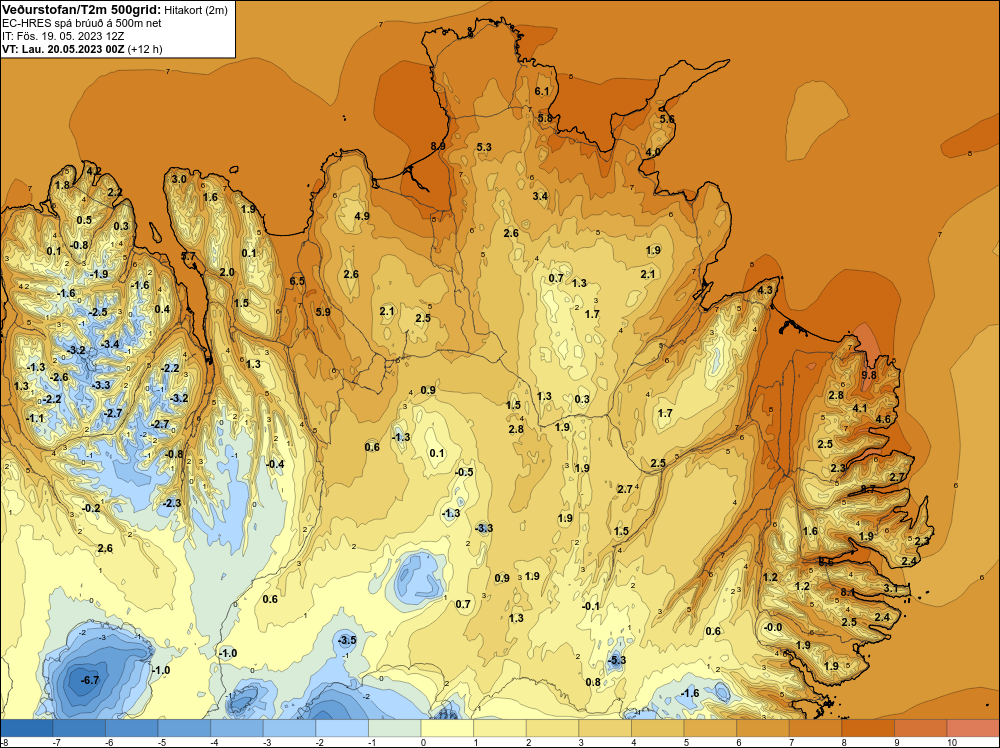Click the temperature value -0.0

pyautogui.click(x=772, y=627)
